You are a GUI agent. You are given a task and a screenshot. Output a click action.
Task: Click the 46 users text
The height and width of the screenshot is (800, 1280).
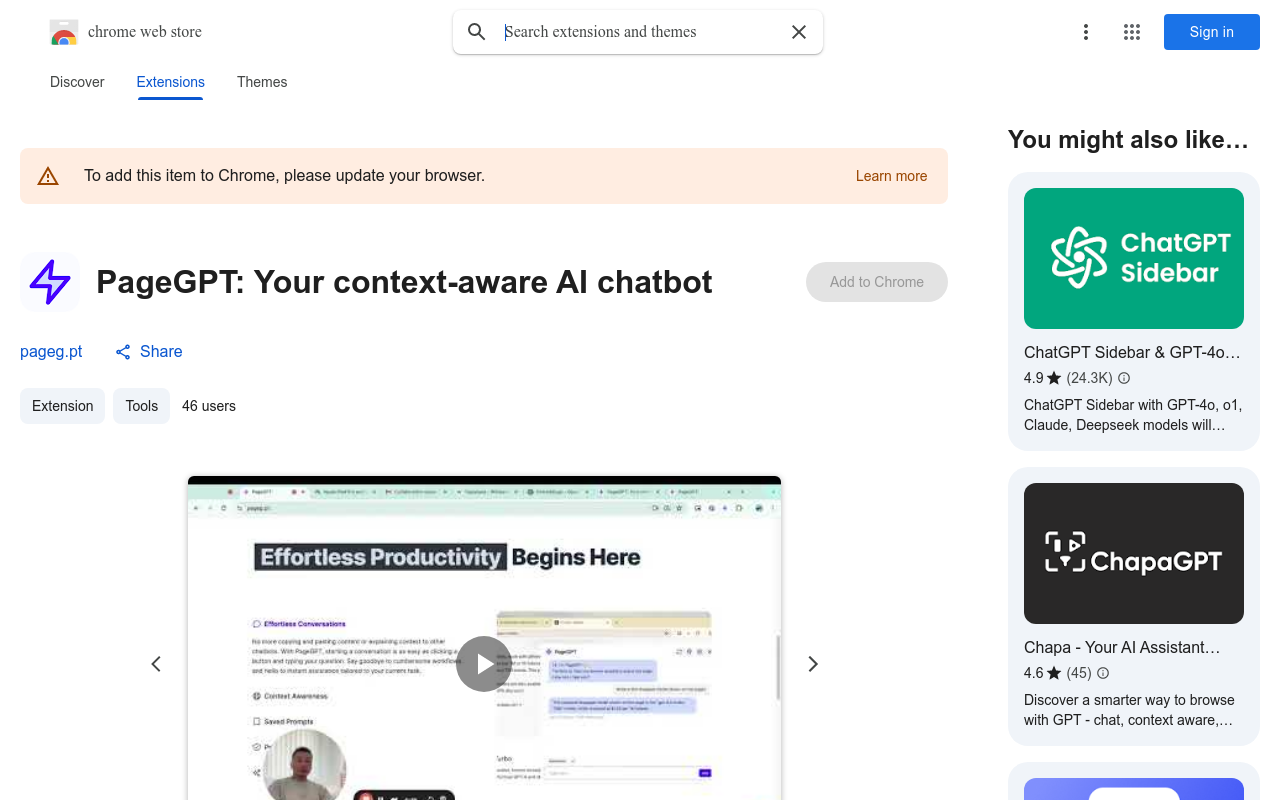click(x=209, y=406)
